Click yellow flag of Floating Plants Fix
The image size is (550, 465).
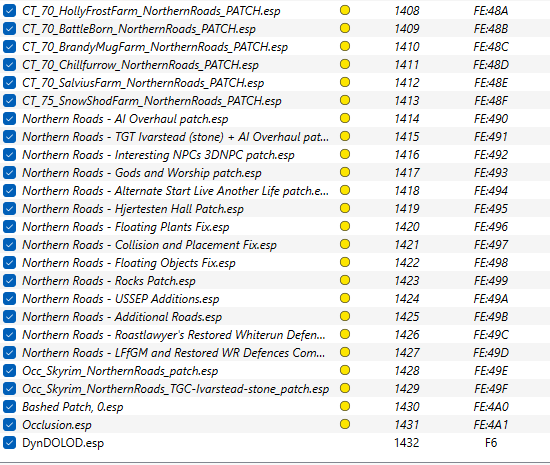point(345,226)
